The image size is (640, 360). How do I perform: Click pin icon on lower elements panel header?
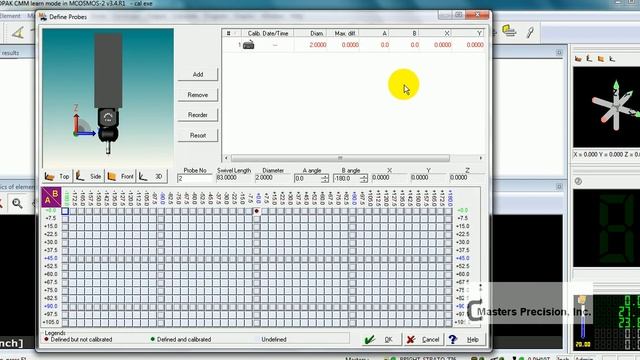pos(559,187)
